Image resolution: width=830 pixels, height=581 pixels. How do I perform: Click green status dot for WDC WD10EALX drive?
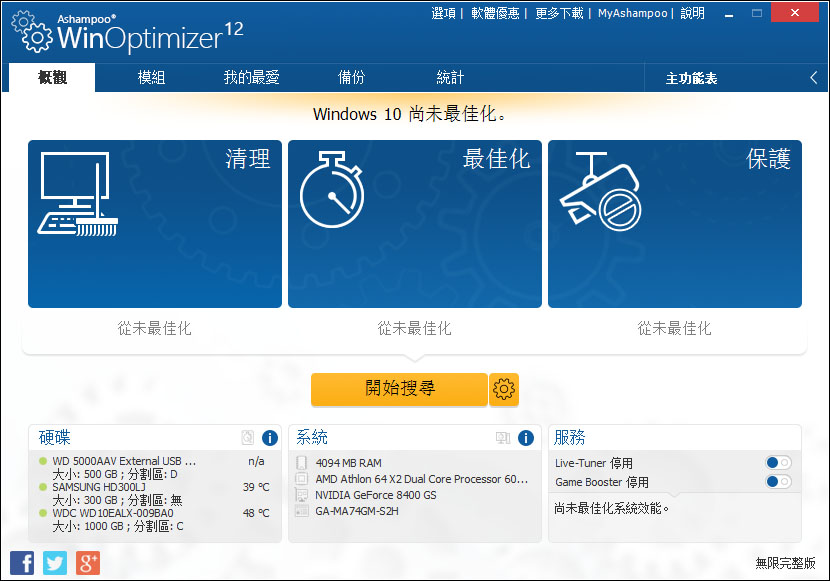click(43, 513)
